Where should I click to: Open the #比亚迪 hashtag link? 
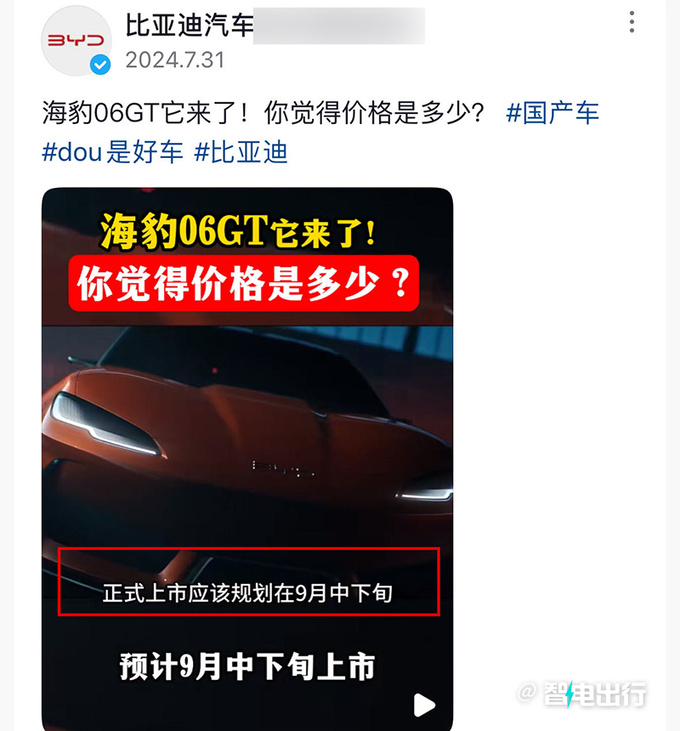click(240, 152)
